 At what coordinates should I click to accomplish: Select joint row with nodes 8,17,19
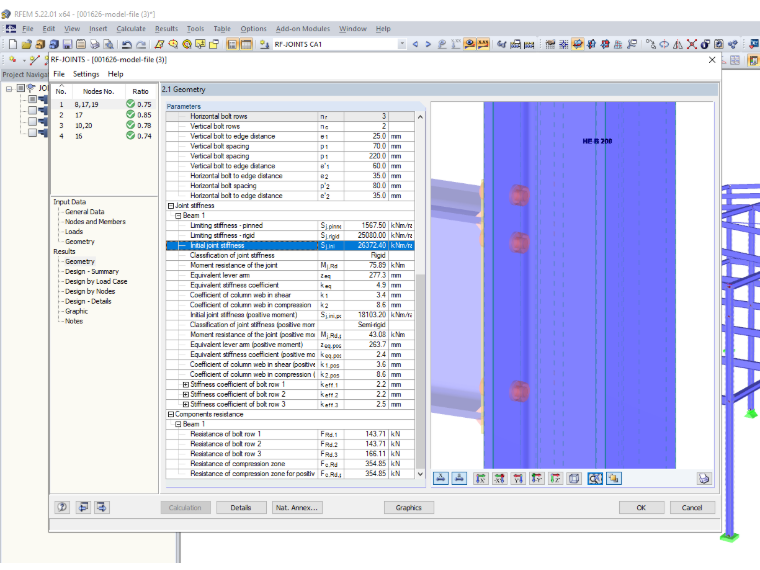click(104, 104)
